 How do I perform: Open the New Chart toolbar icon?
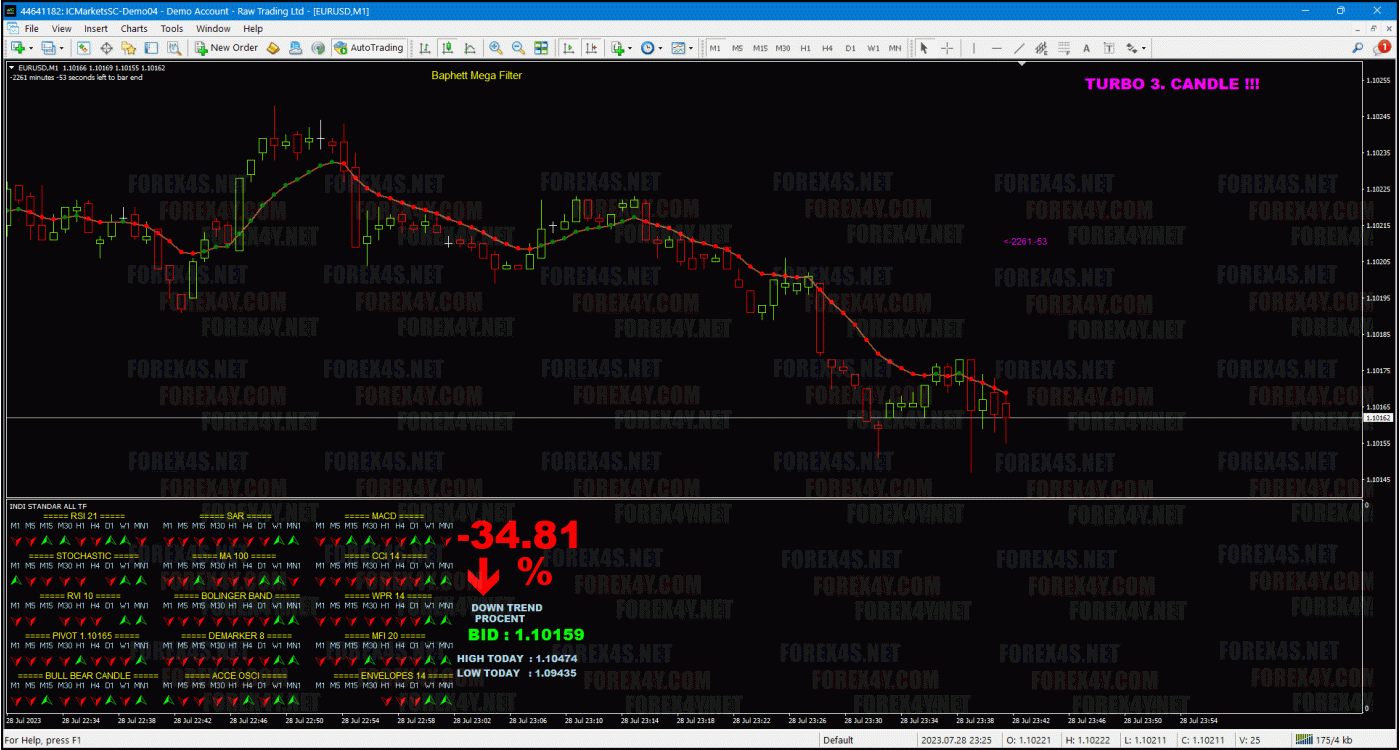(19, 48)
